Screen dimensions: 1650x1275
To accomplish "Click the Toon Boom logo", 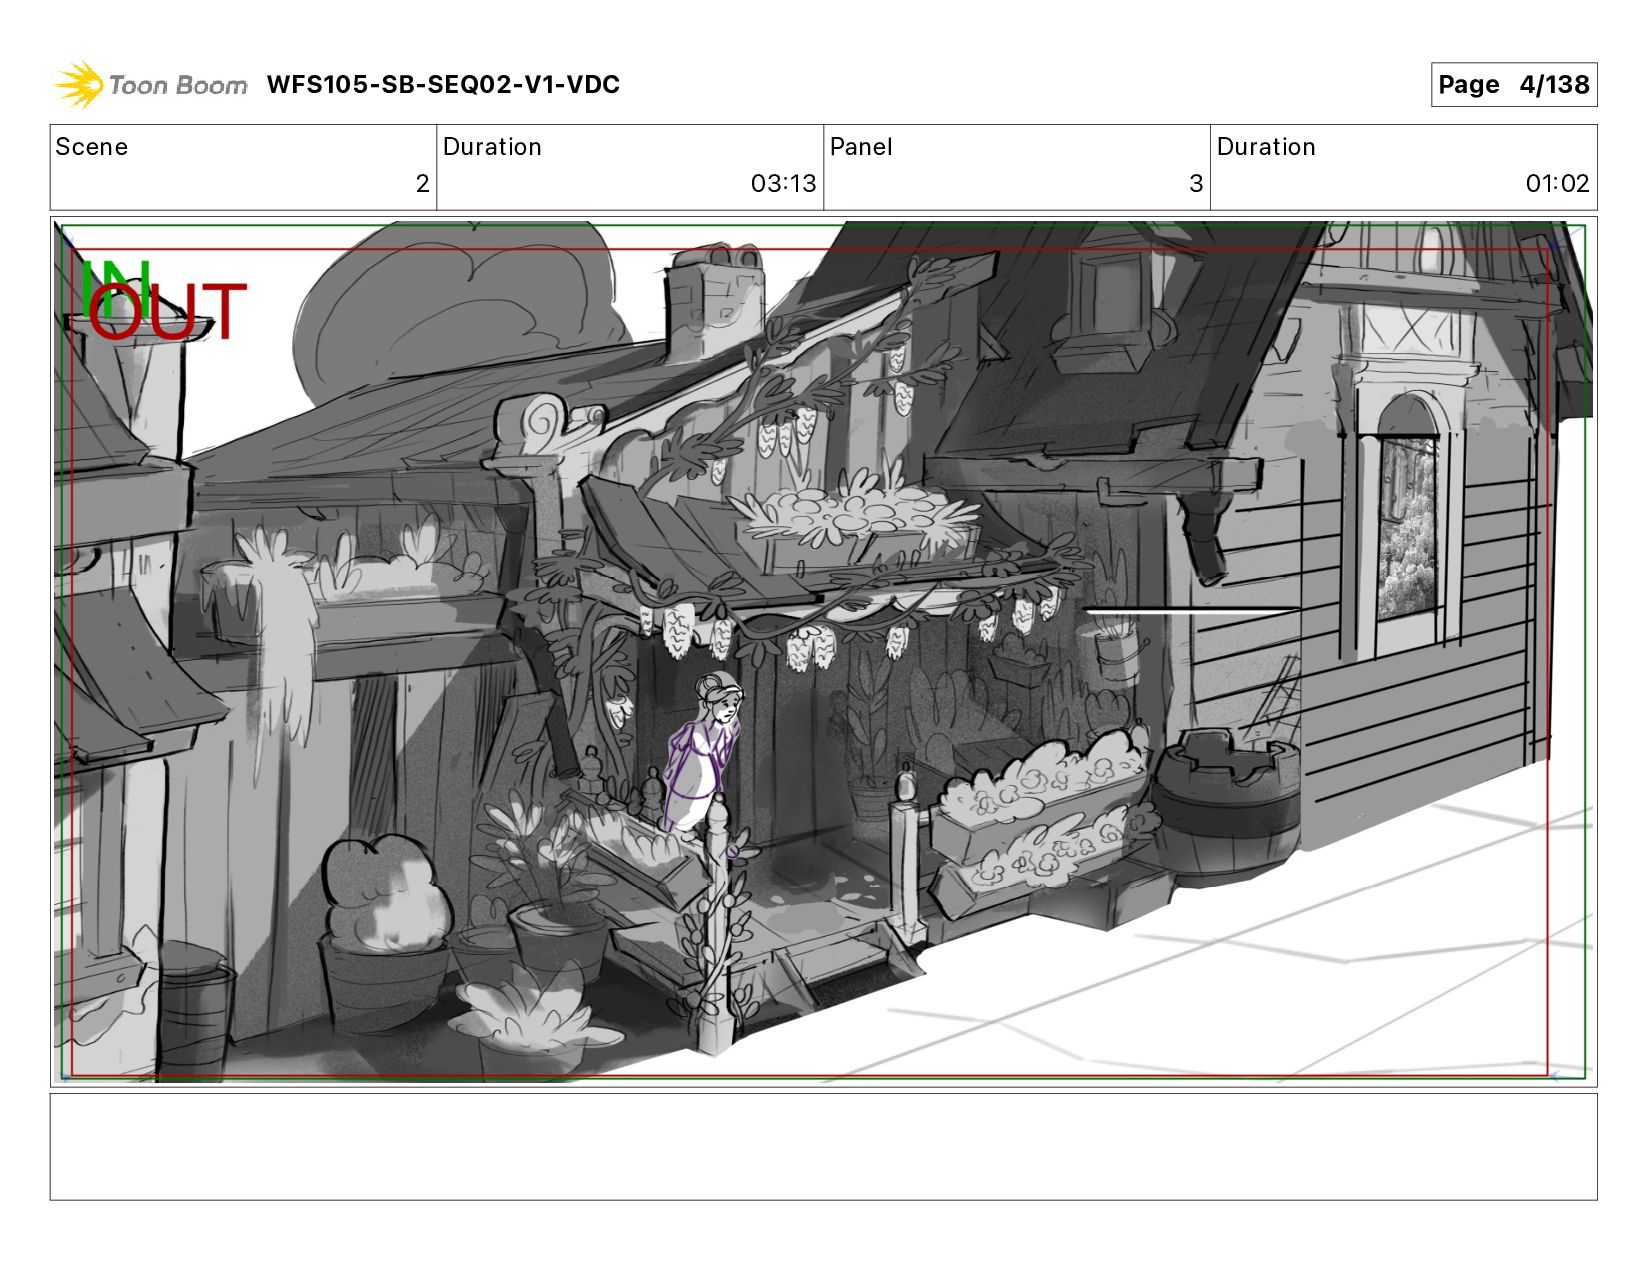I will point(151,85).
